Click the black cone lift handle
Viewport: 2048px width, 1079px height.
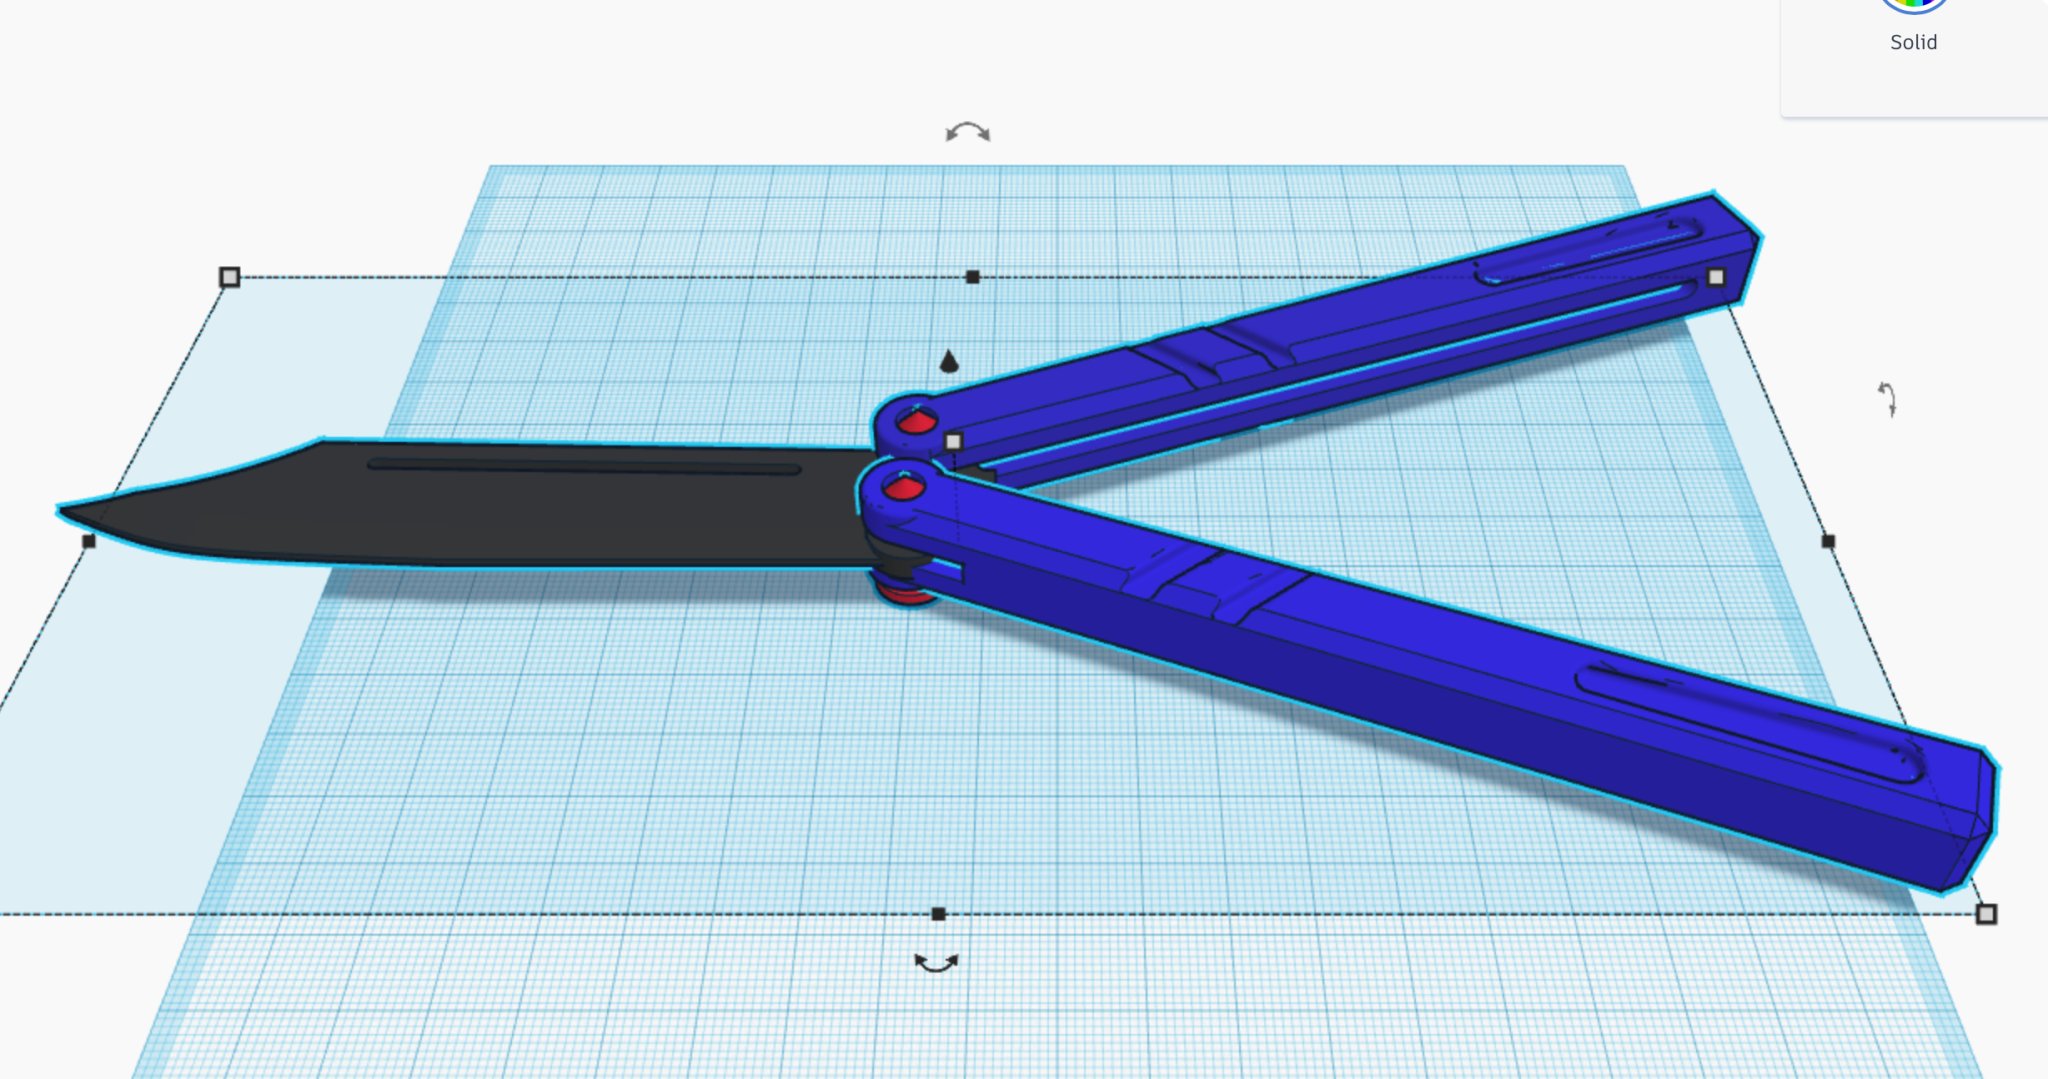[x=949, y=361]
